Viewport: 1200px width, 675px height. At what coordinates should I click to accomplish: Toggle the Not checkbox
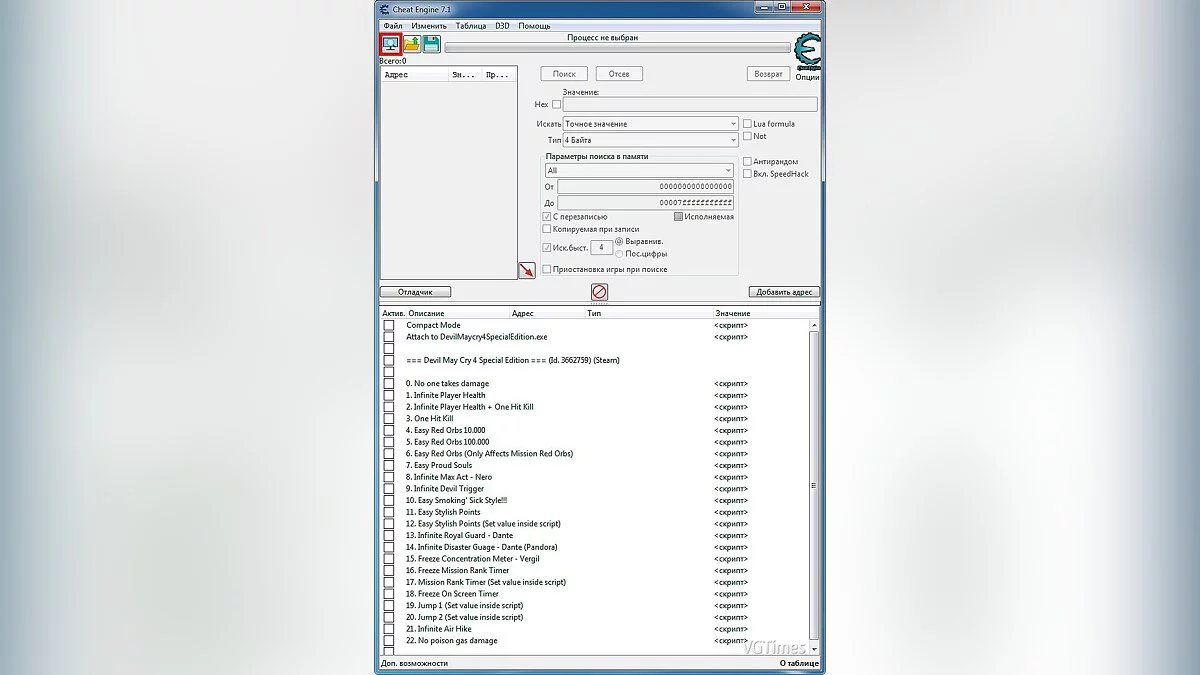747,136
